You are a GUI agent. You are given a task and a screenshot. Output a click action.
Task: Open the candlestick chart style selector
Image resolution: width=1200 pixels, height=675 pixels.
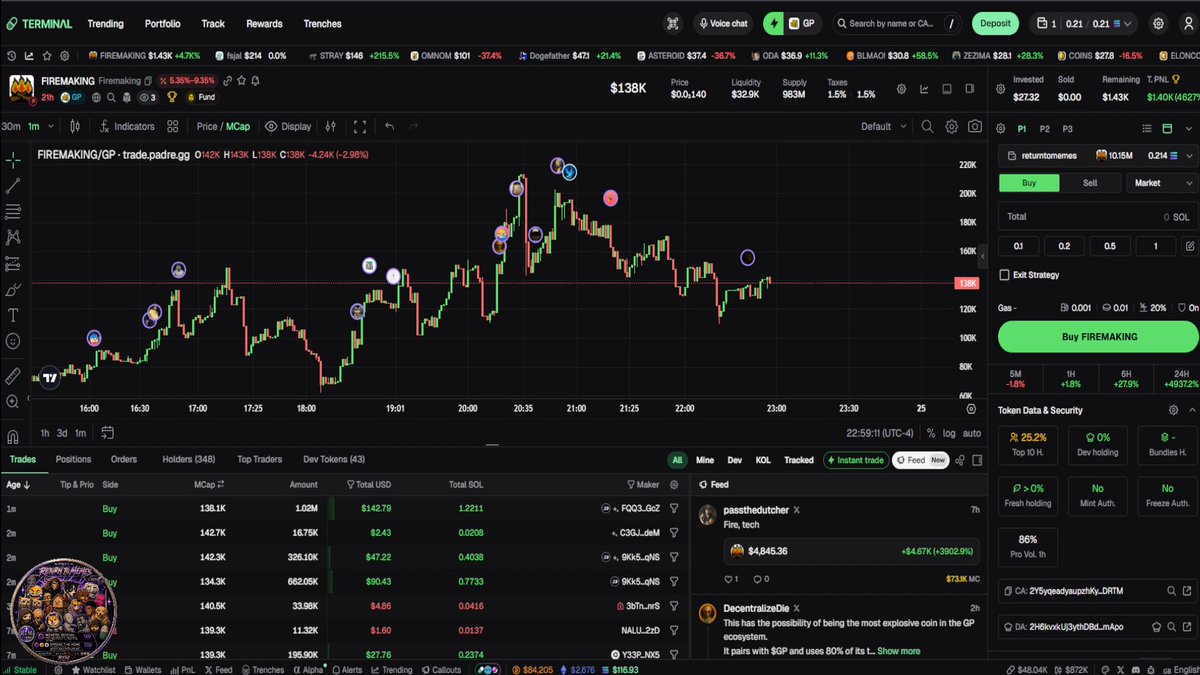coord(75,127)
